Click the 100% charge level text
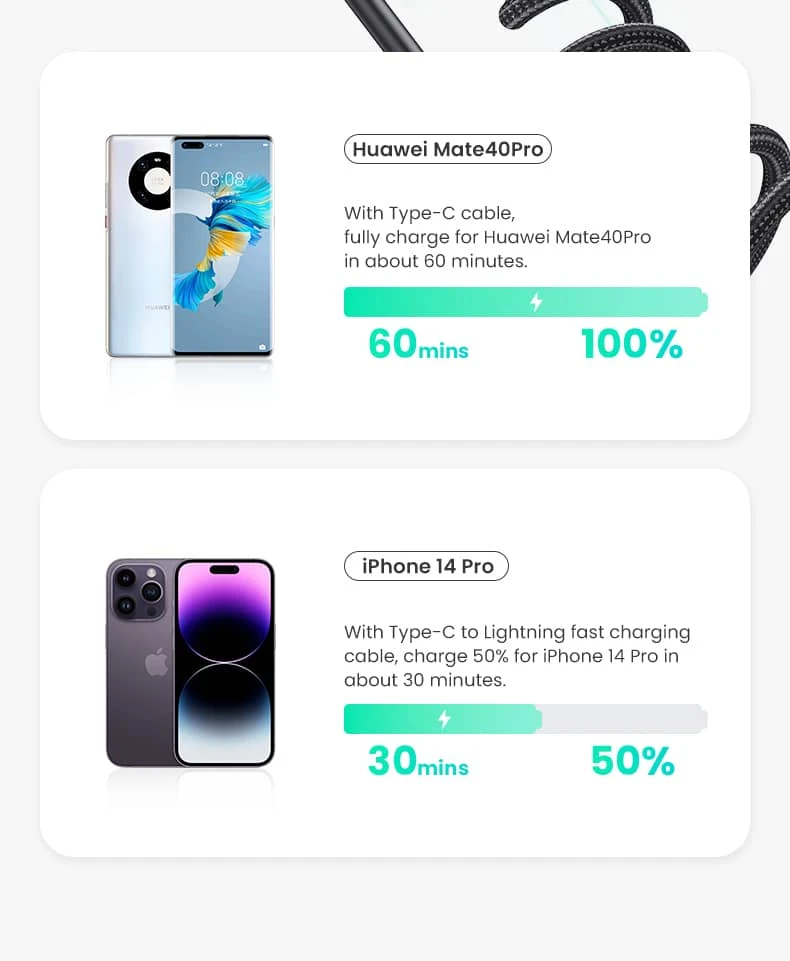790x961 pixels. [631, 344]
